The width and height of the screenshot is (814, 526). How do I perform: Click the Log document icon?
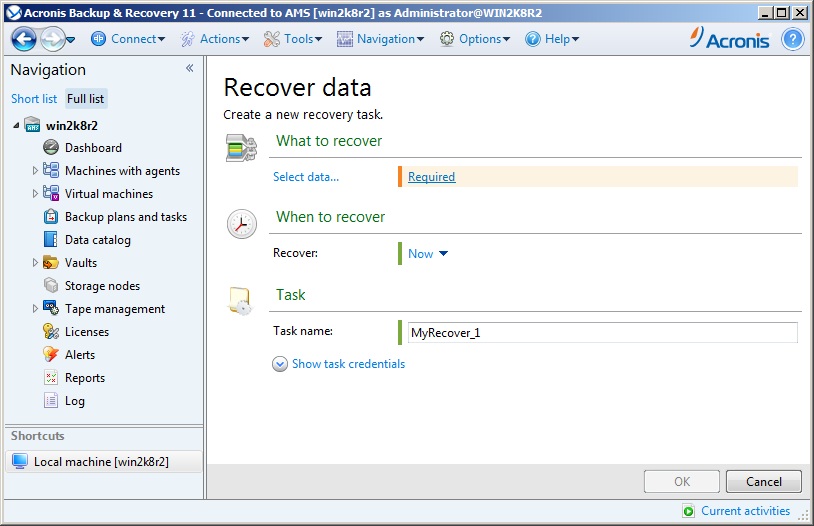click(x=51, y=400)
